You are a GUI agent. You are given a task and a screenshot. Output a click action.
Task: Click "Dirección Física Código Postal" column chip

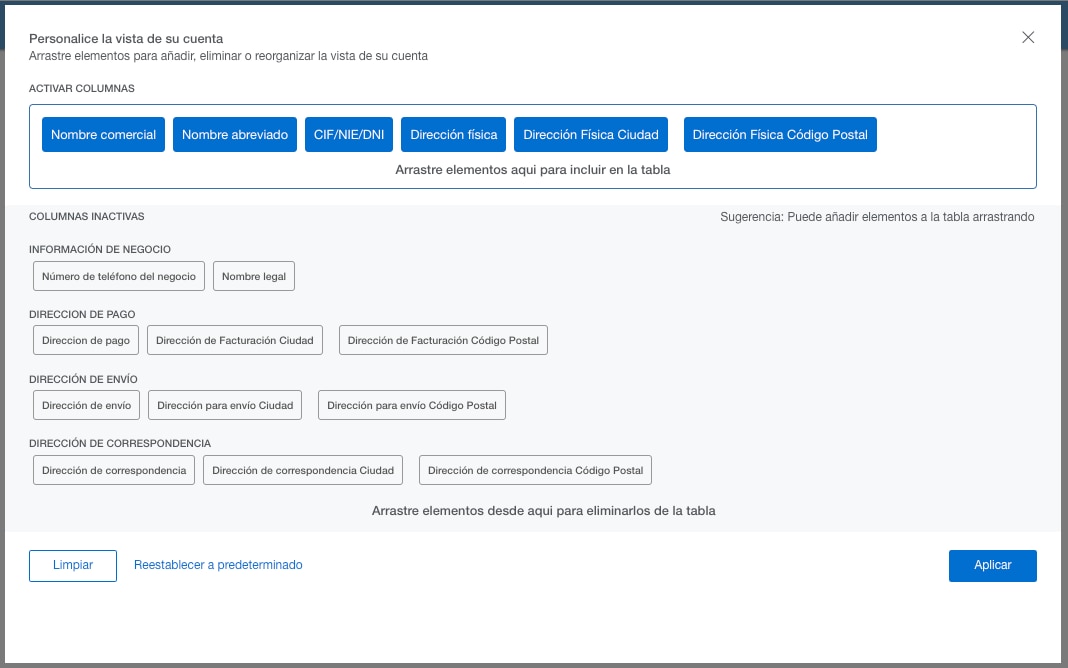pos(780,133)
